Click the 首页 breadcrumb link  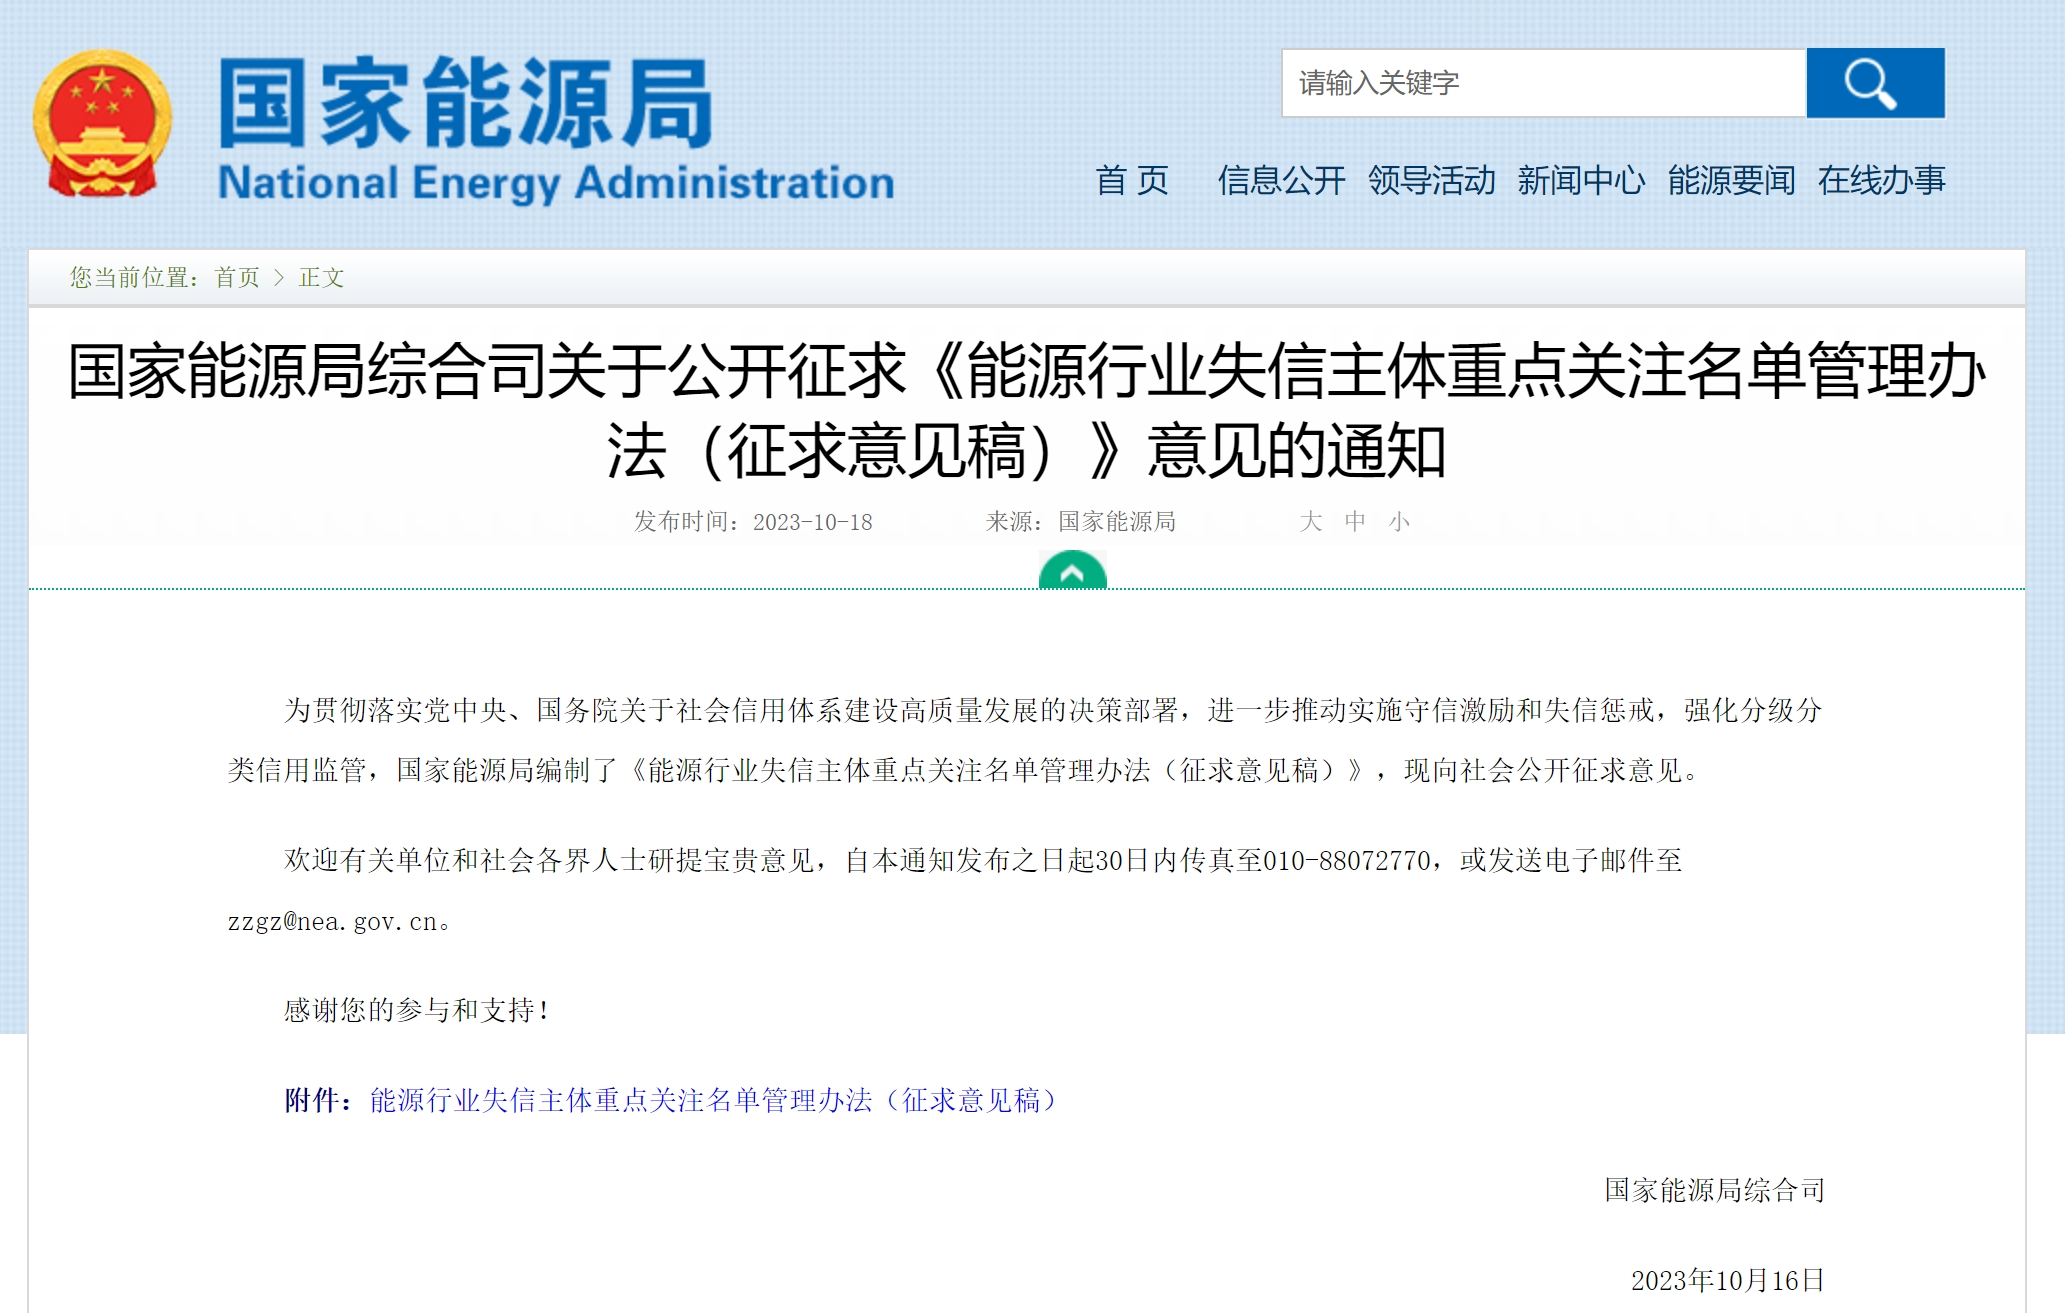point(237,278)
